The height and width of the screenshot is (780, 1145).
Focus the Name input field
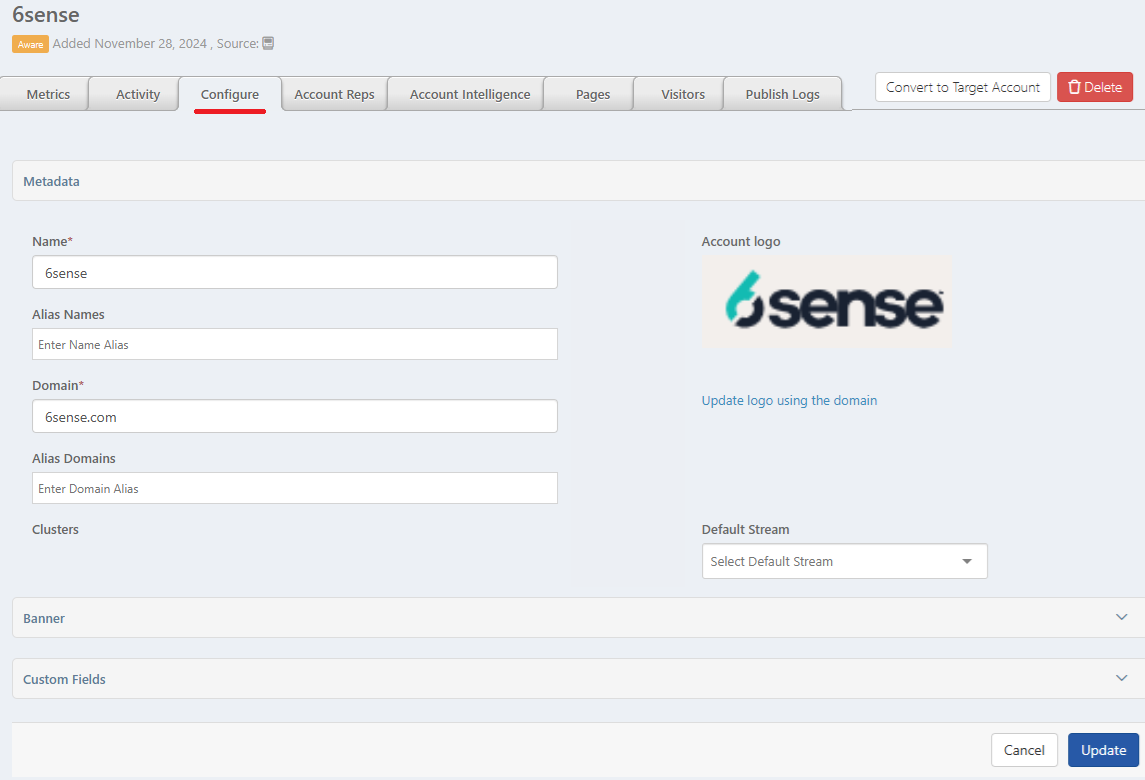point(295,272)
